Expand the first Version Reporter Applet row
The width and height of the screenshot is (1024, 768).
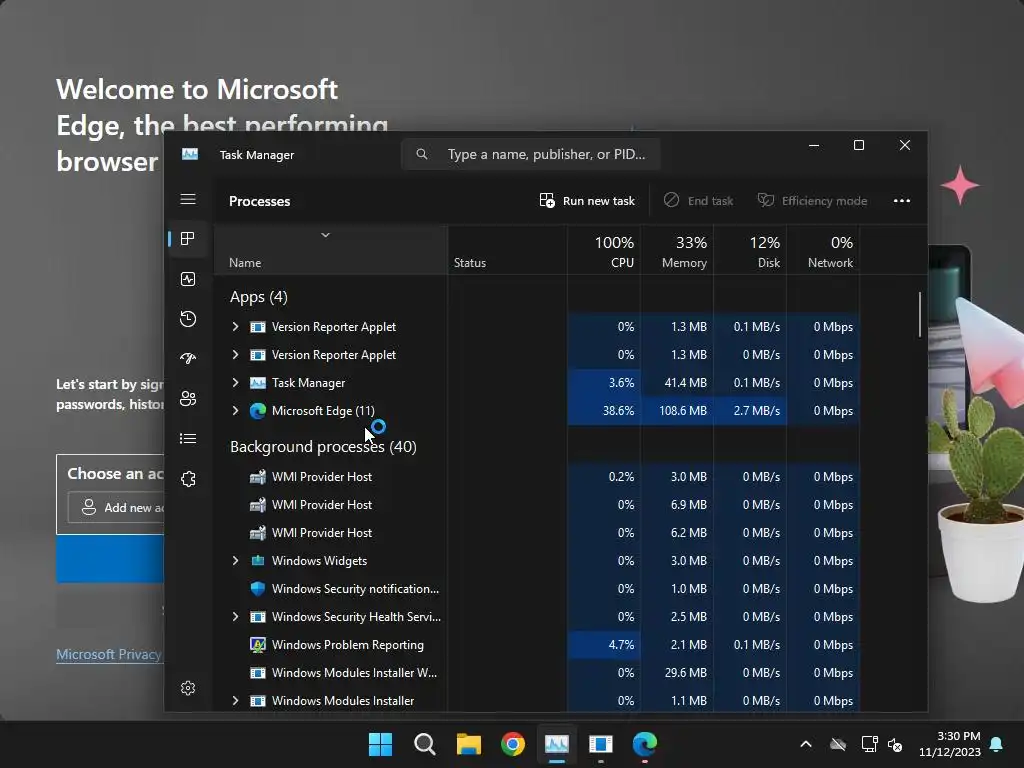click(x=235, y=327)
